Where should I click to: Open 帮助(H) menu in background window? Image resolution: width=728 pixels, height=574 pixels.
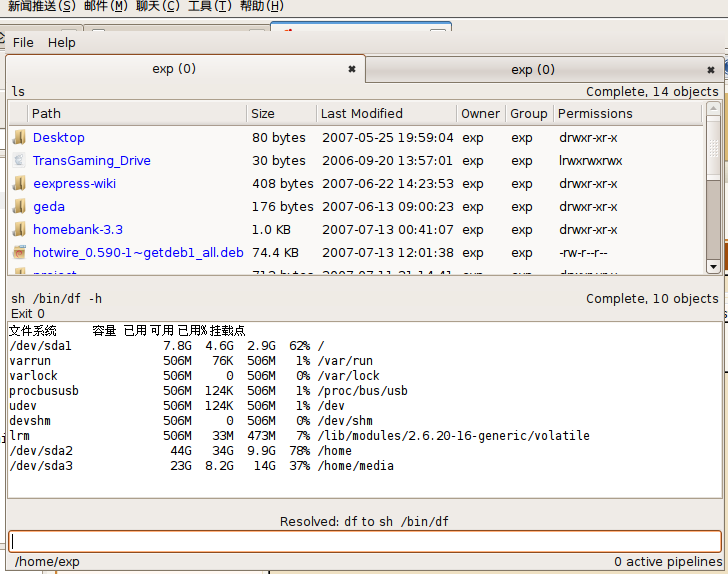(x=262, y=6)
